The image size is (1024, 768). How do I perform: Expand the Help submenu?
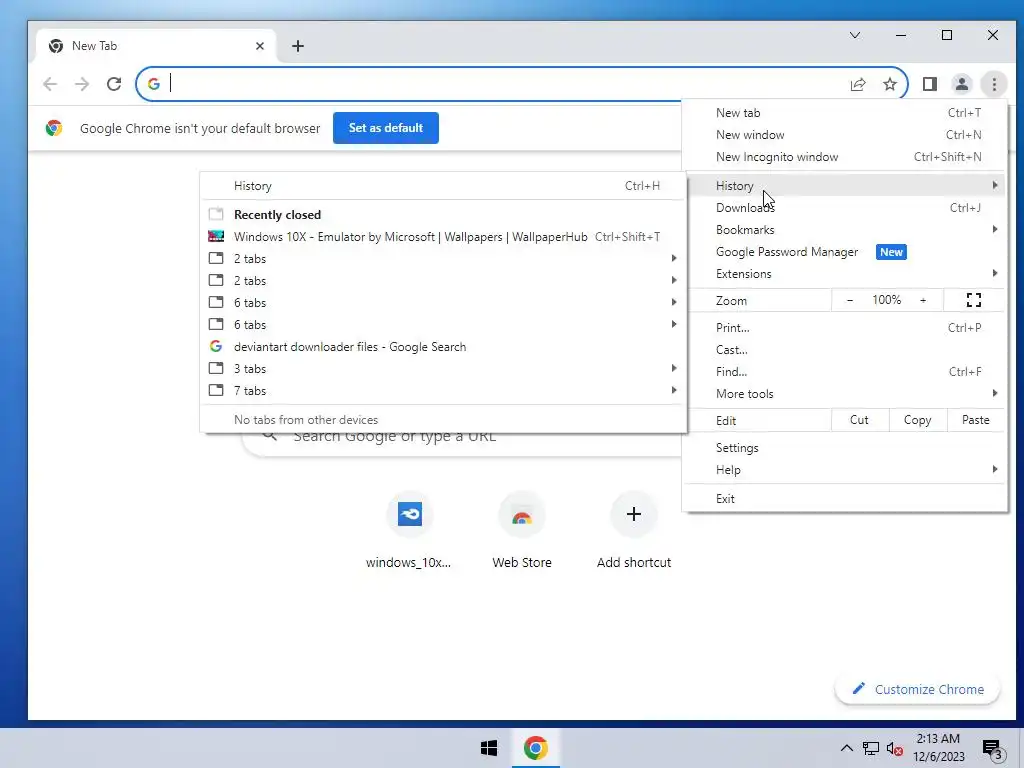click(x=844, y=470)
